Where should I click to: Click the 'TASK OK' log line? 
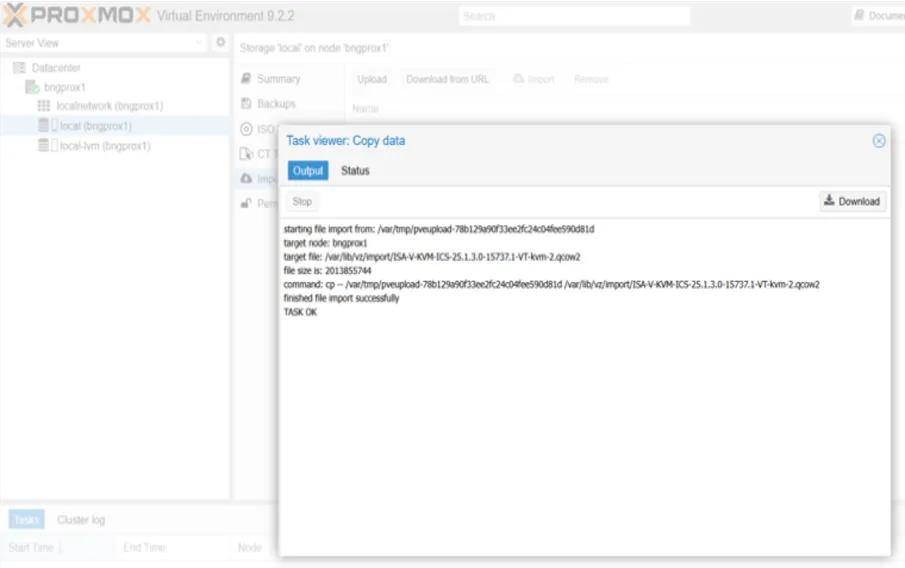300,312
